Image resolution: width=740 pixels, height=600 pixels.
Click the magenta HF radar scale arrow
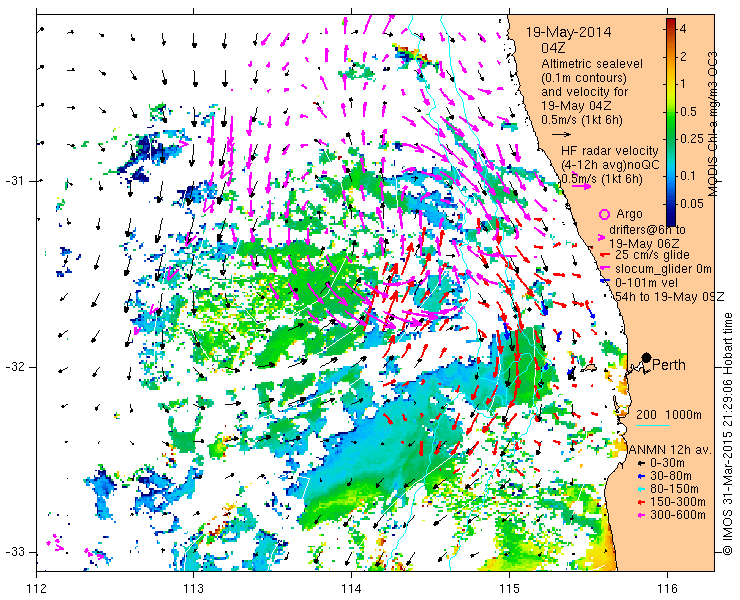(580, 186)
